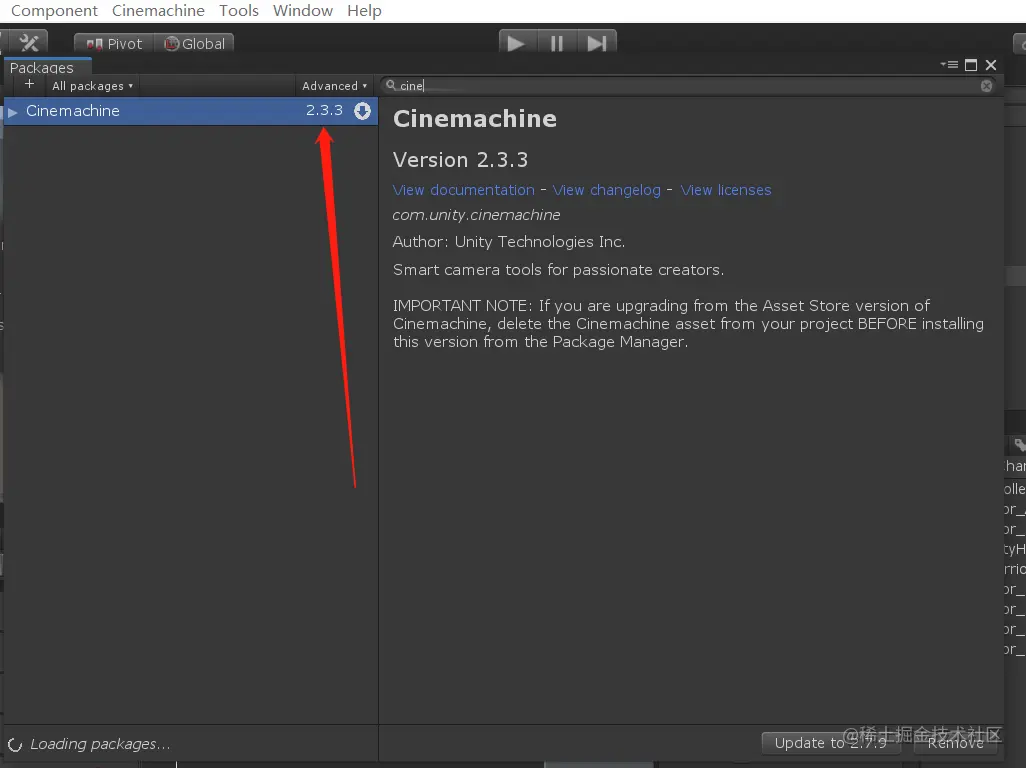Open the View licenses link
The image size is (1026, 768).
[726, 190]
